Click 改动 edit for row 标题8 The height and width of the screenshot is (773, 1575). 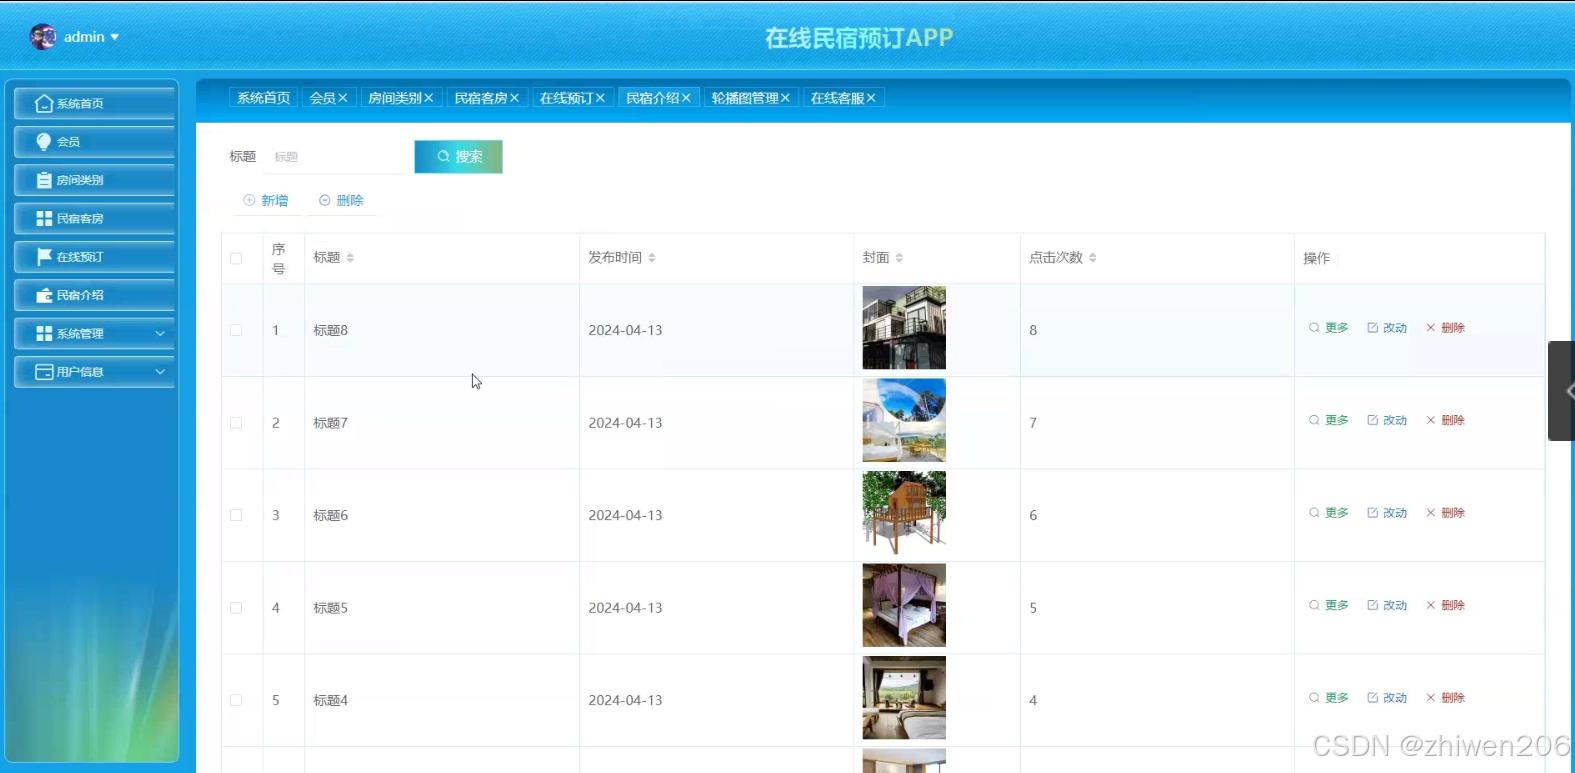(x=1387, y=328)
